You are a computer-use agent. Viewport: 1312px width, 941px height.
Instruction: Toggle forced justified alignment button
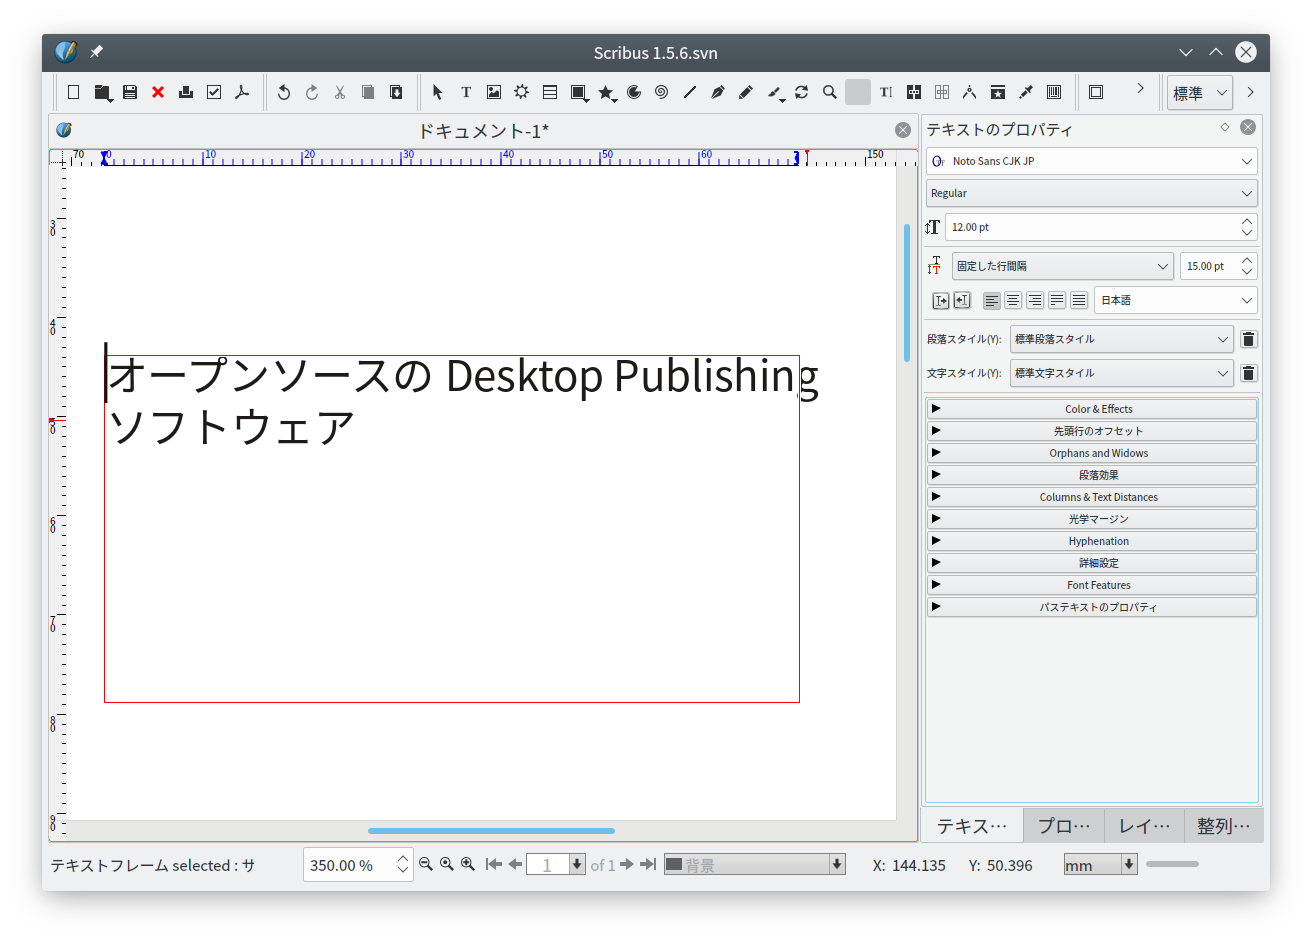coord(1079,300)
